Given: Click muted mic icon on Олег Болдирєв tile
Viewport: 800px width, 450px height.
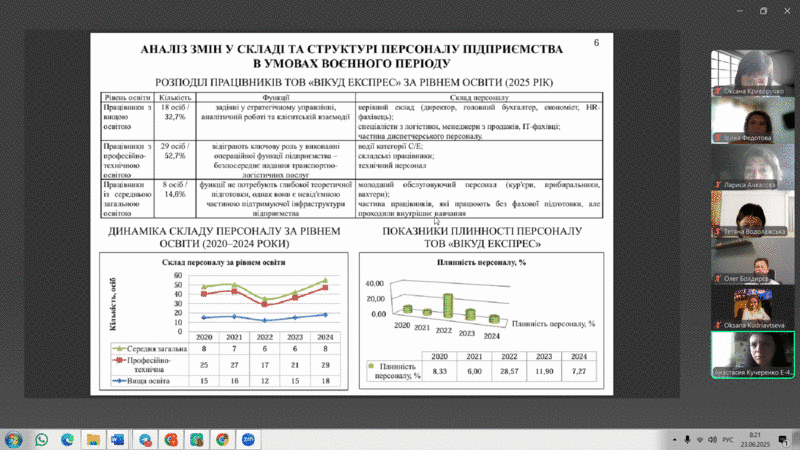Looking at the screenshot, I should [718, 279].
